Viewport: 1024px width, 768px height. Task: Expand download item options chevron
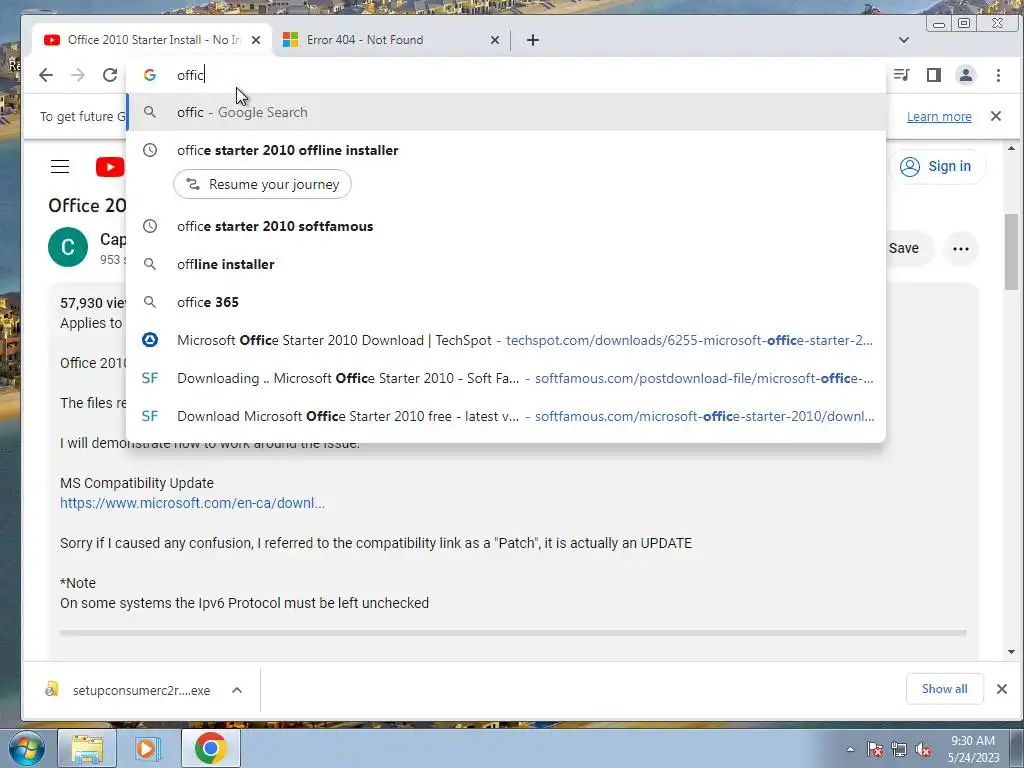coord(237,690)
